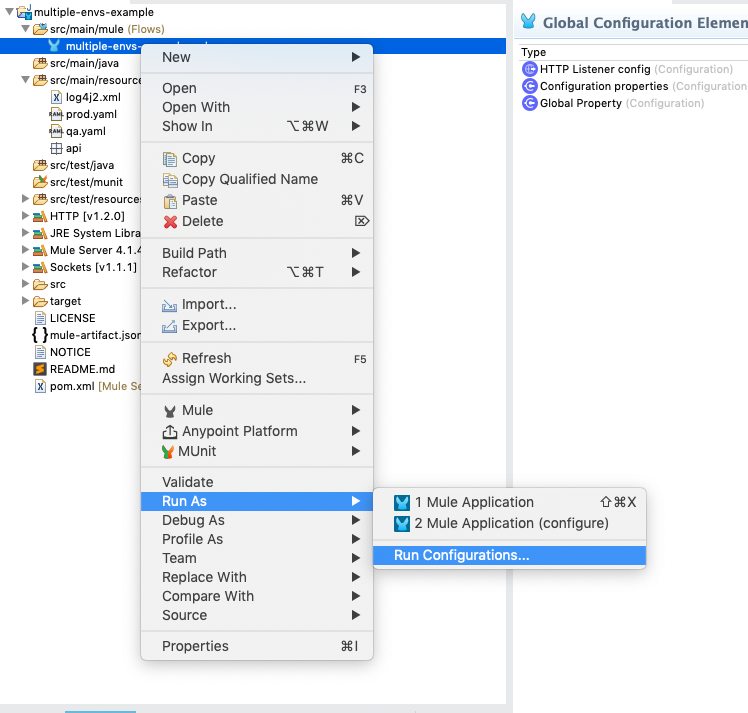This screenshot has width=748, height=713.
Task: Click the log4j2.xml file icon
Action: (x=57, y=97)
